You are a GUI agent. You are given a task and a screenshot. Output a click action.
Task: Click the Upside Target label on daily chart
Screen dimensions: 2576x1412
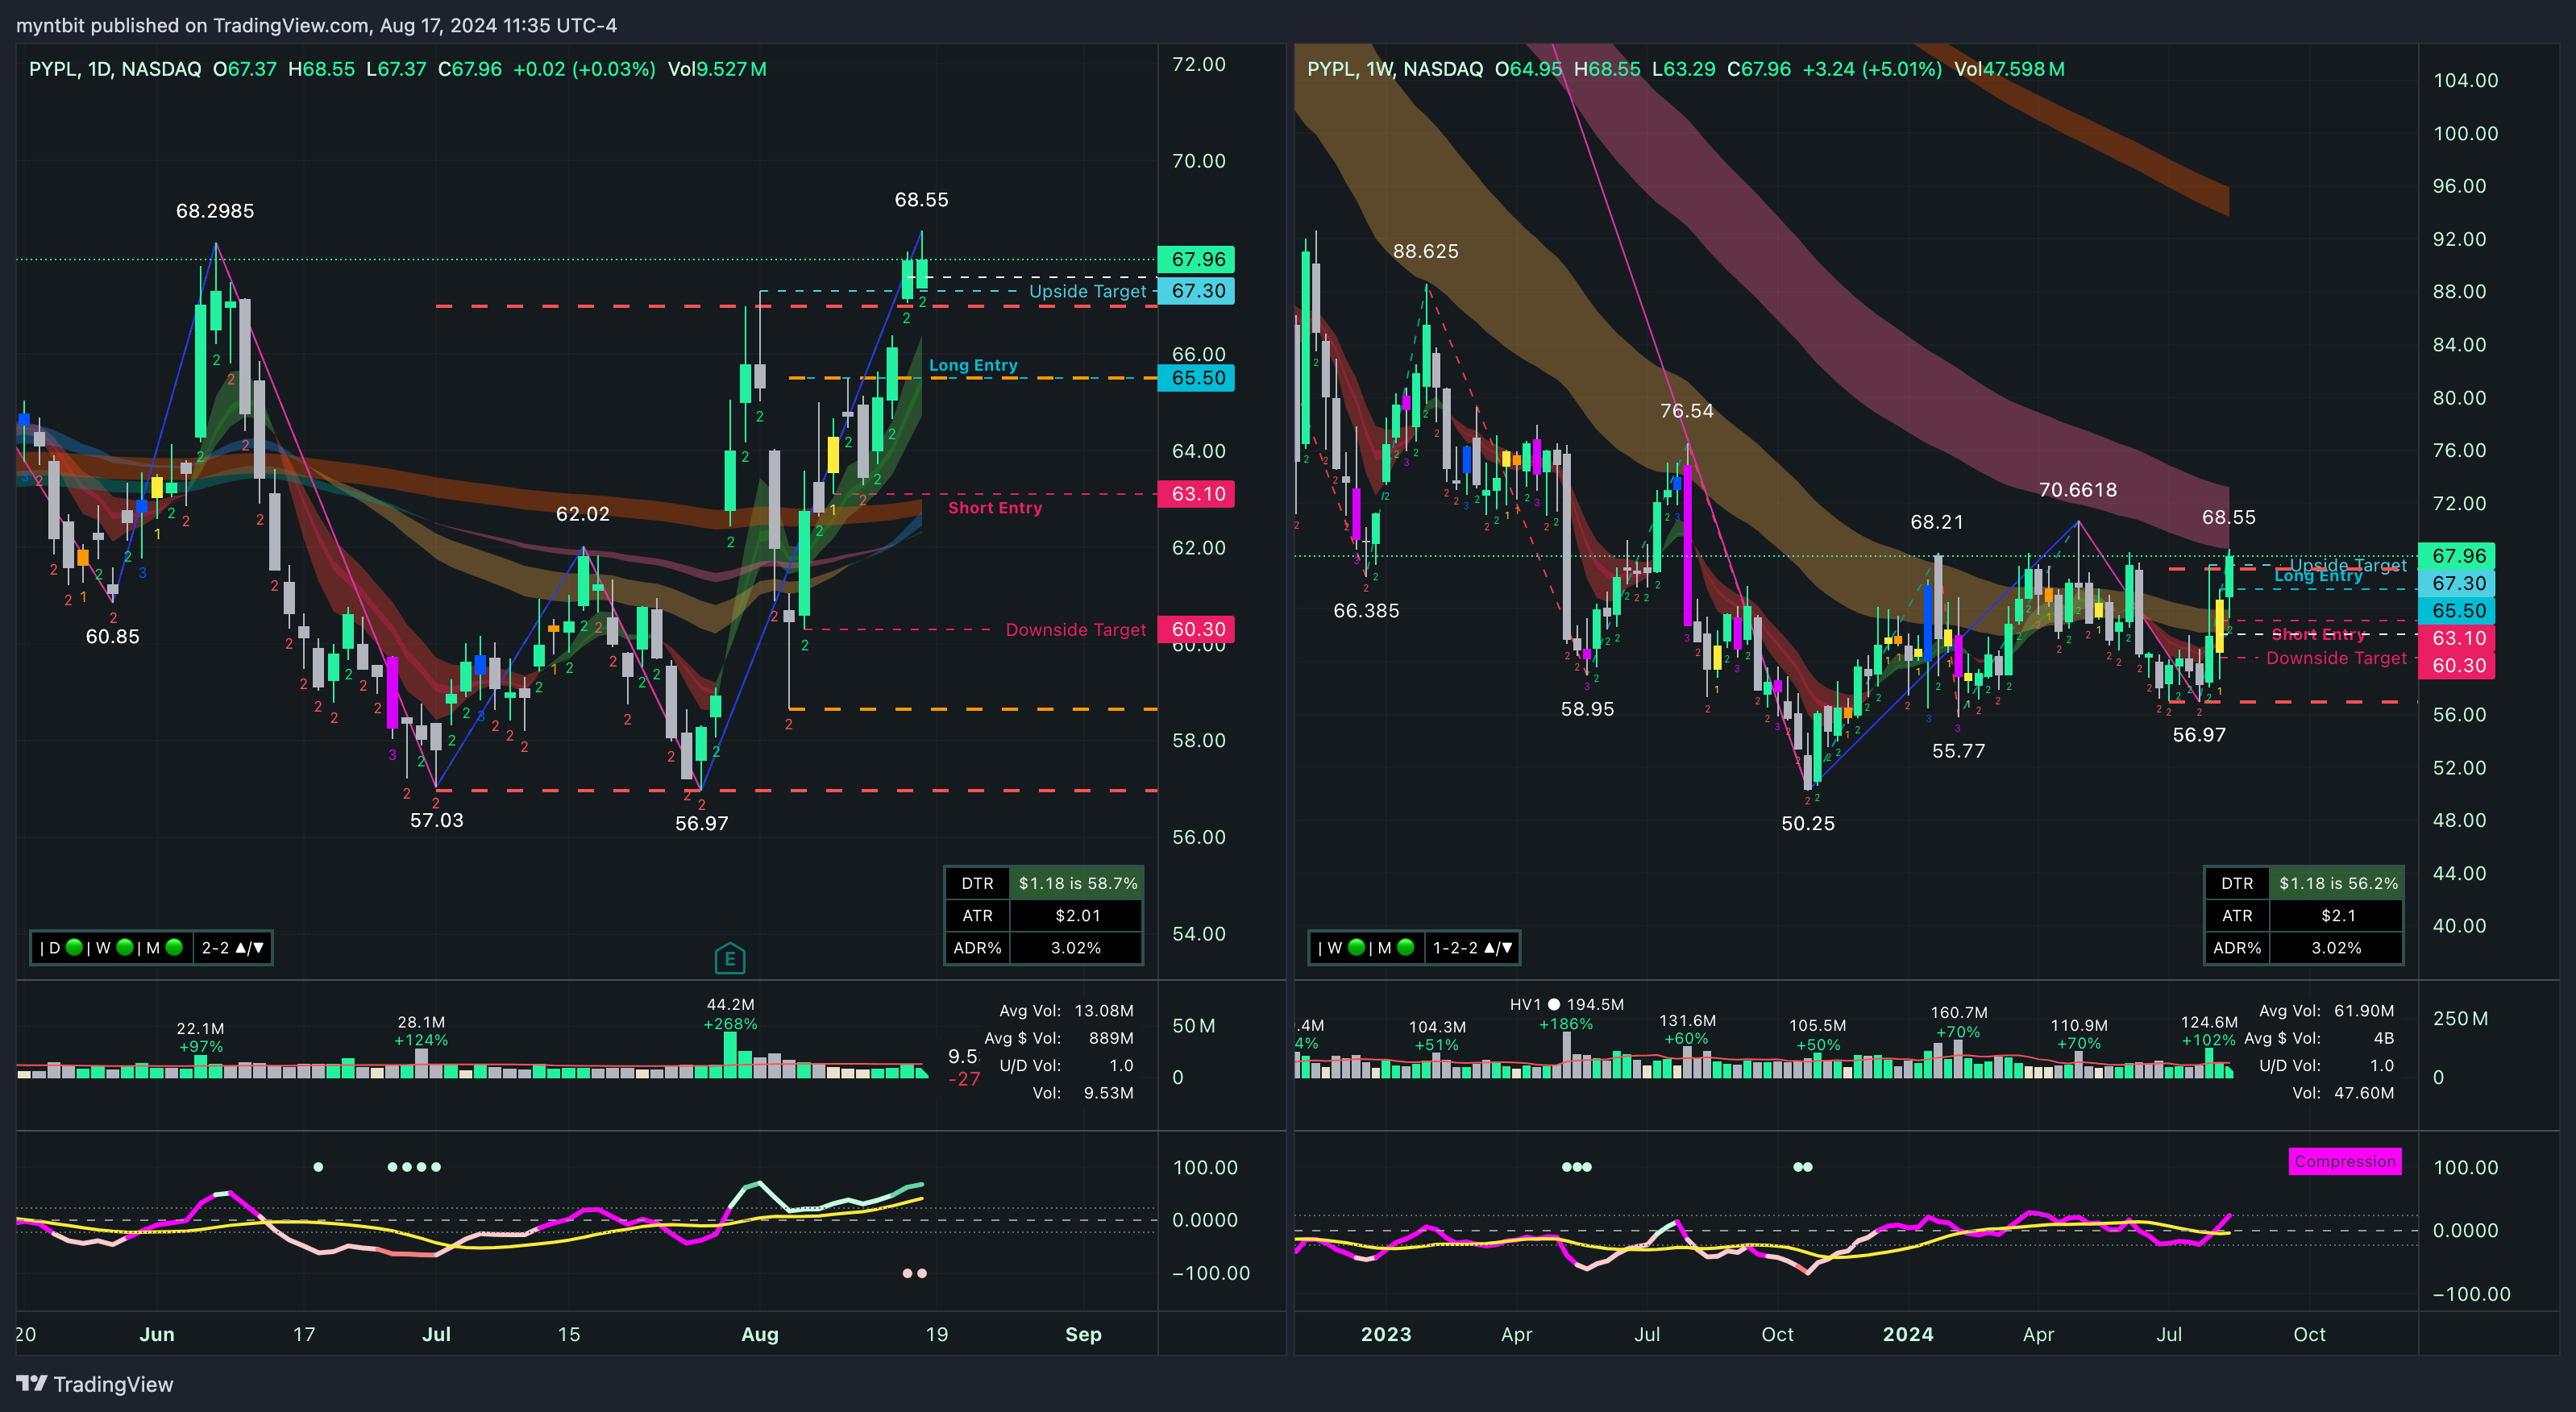pos(1087,291)
